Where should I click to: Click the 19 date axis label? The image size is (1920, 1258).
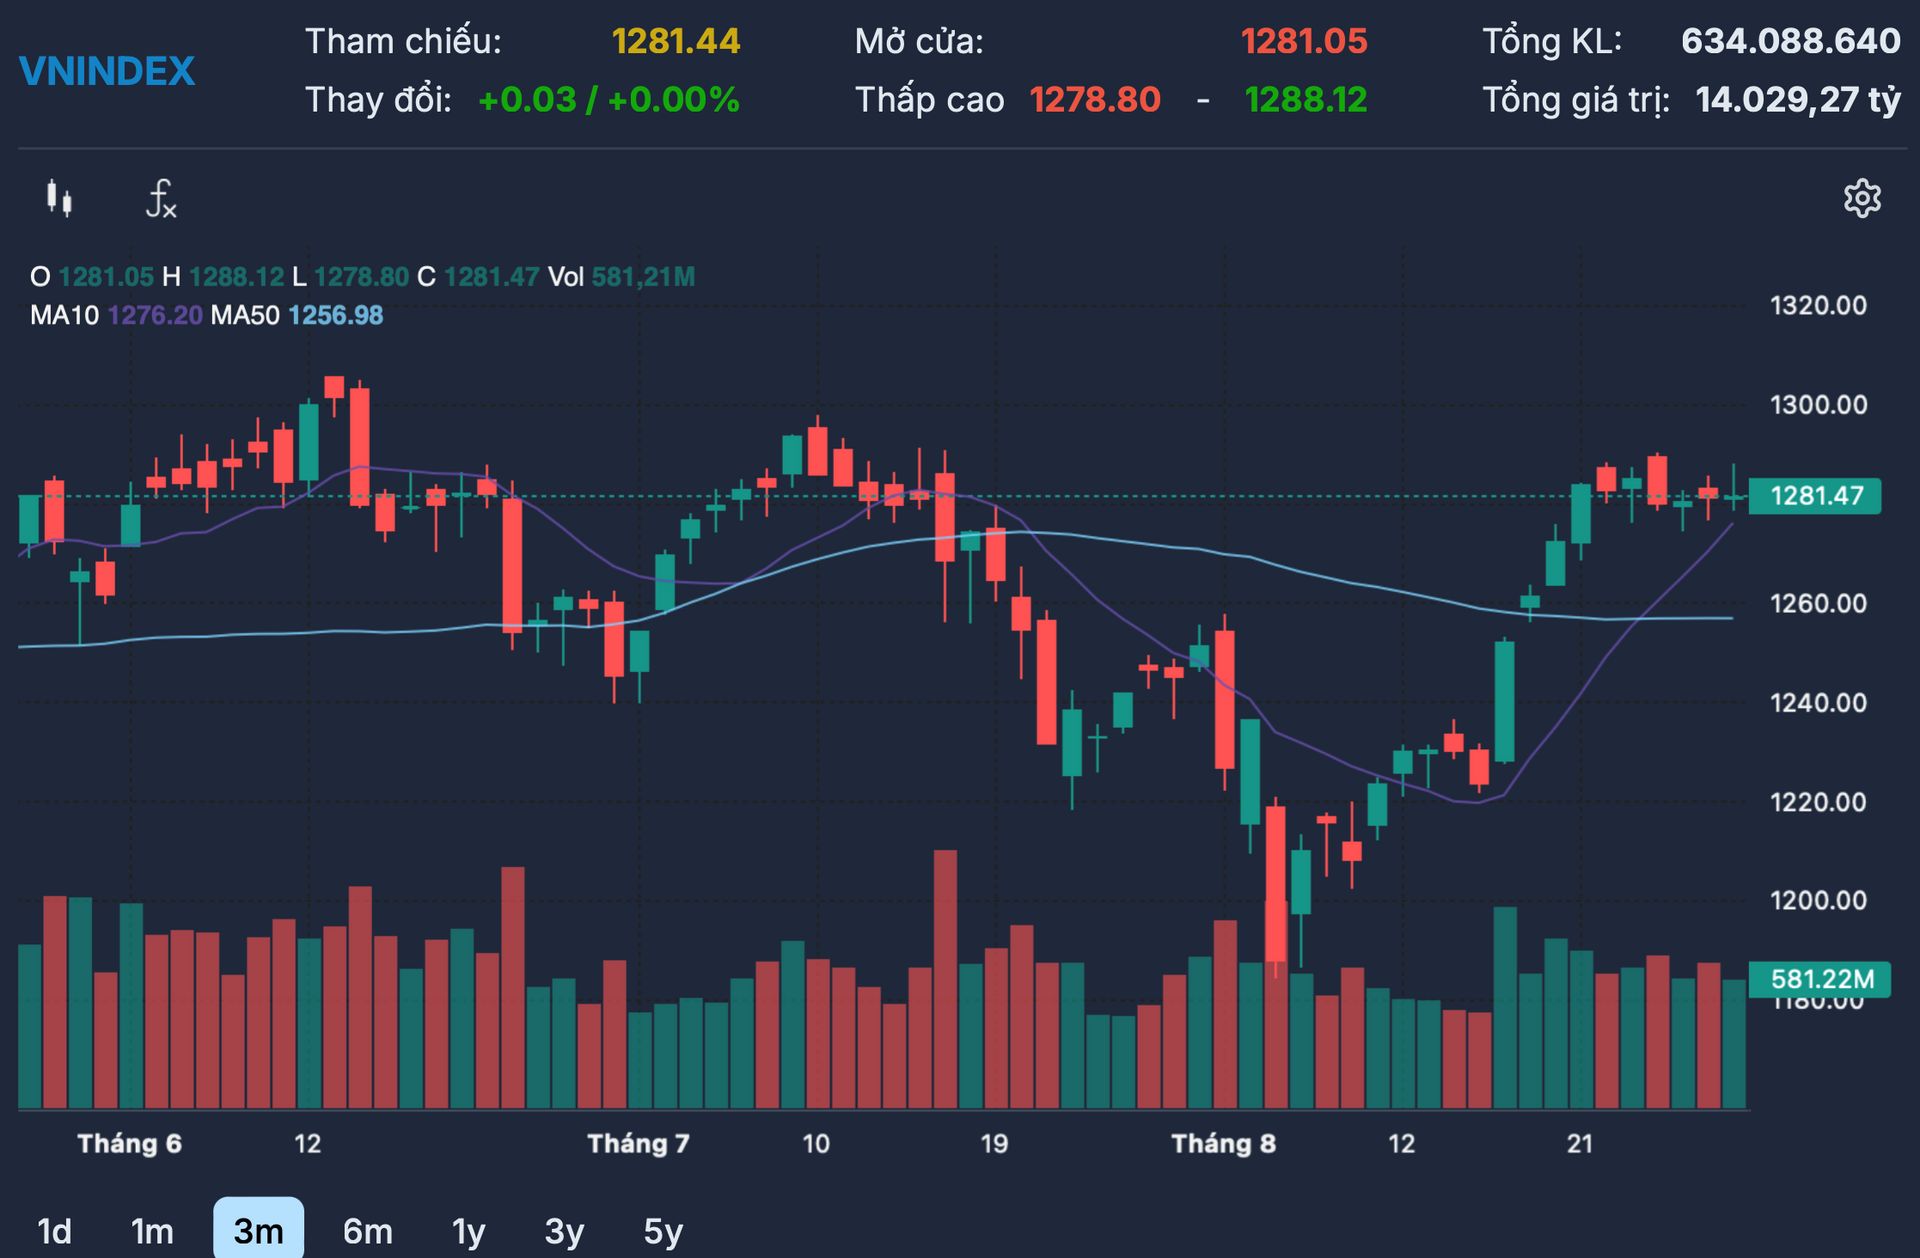coord(993,1143)
